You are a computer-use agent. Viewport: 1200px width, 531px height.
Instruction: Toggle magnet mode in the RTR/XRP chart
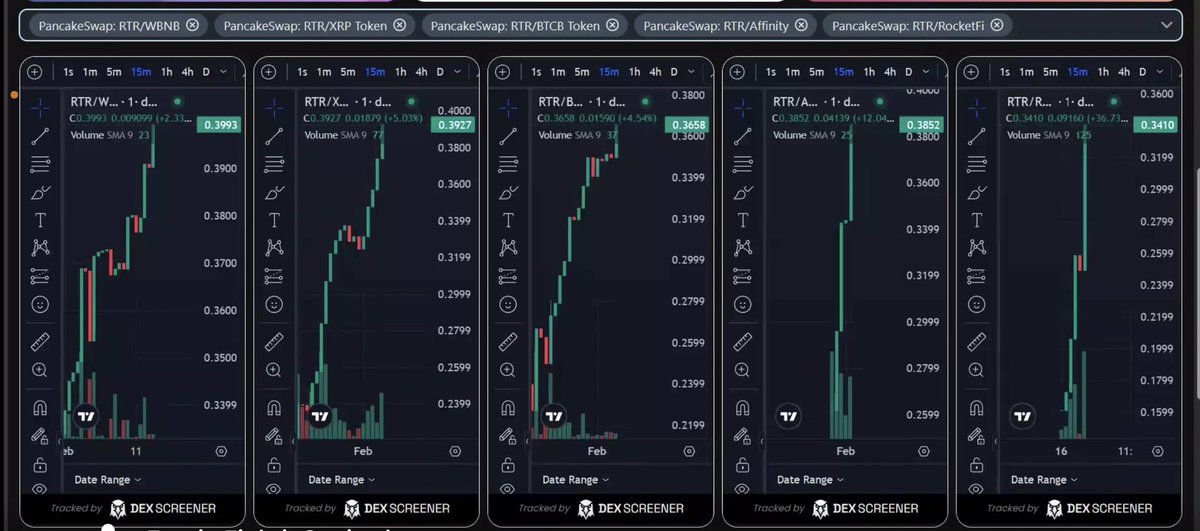click(x=274, y=407)
